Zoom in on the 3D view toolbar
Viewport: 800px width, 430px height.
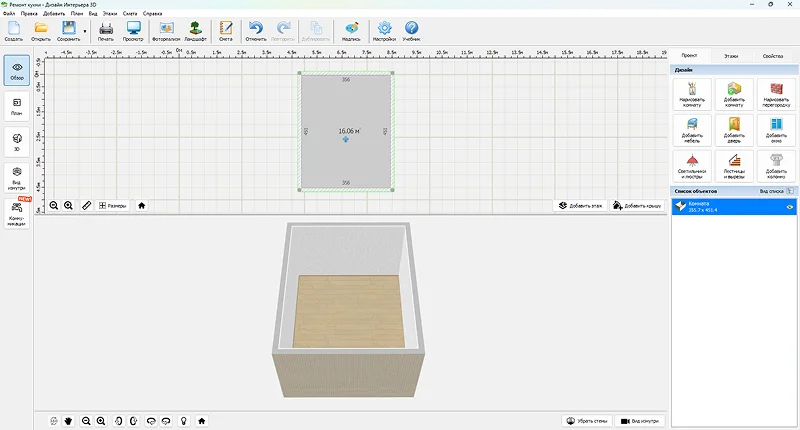tap(101, 421)
